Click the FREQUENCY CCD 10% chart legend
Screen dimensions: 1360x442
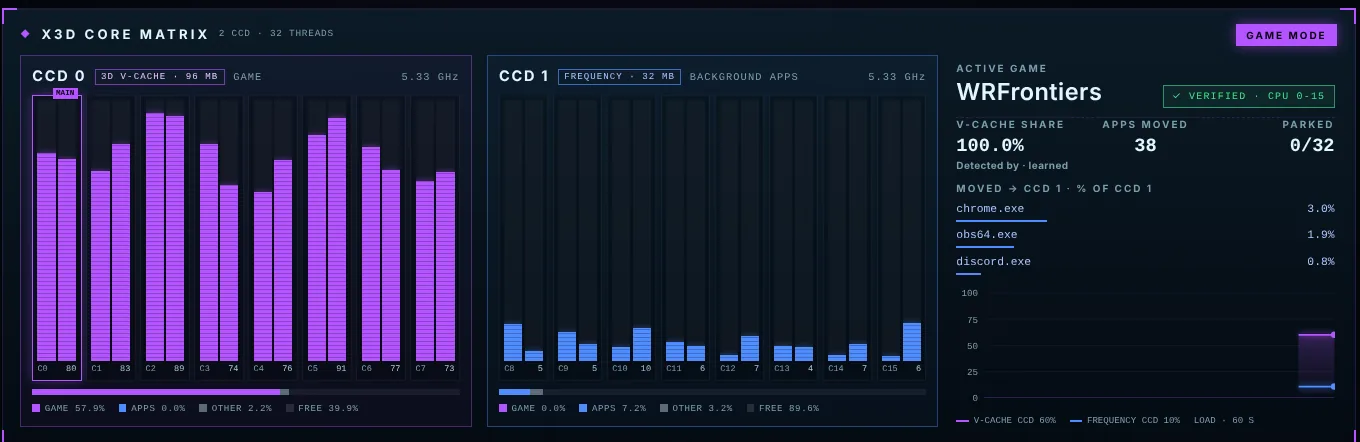(1125, 420)
